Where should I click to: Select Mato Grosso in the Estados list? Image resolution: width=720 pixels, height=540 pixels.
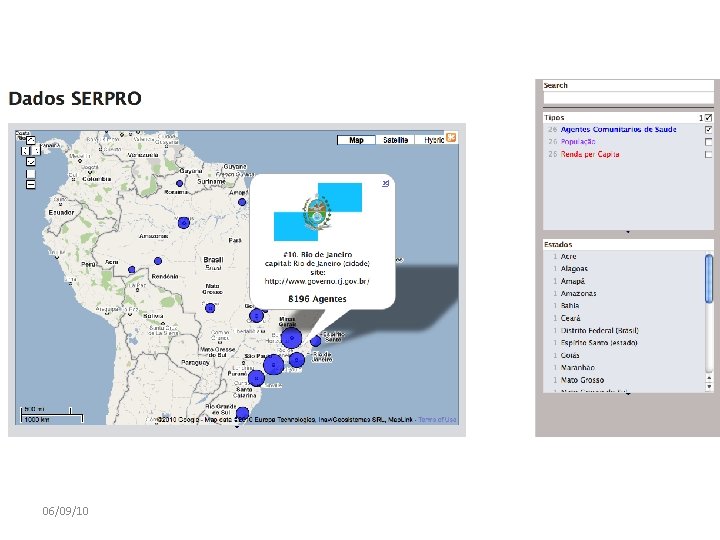tap(582, 380)
